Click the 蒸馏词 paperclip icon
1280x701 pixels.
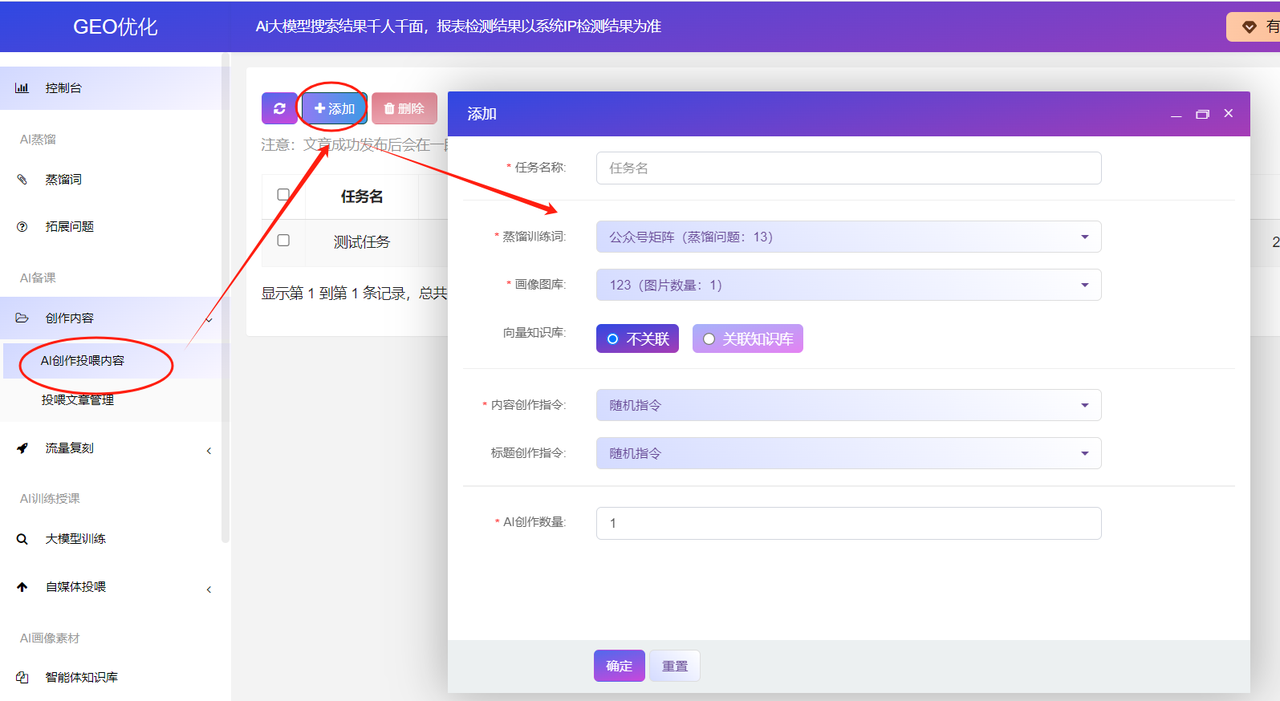[22, 180]
